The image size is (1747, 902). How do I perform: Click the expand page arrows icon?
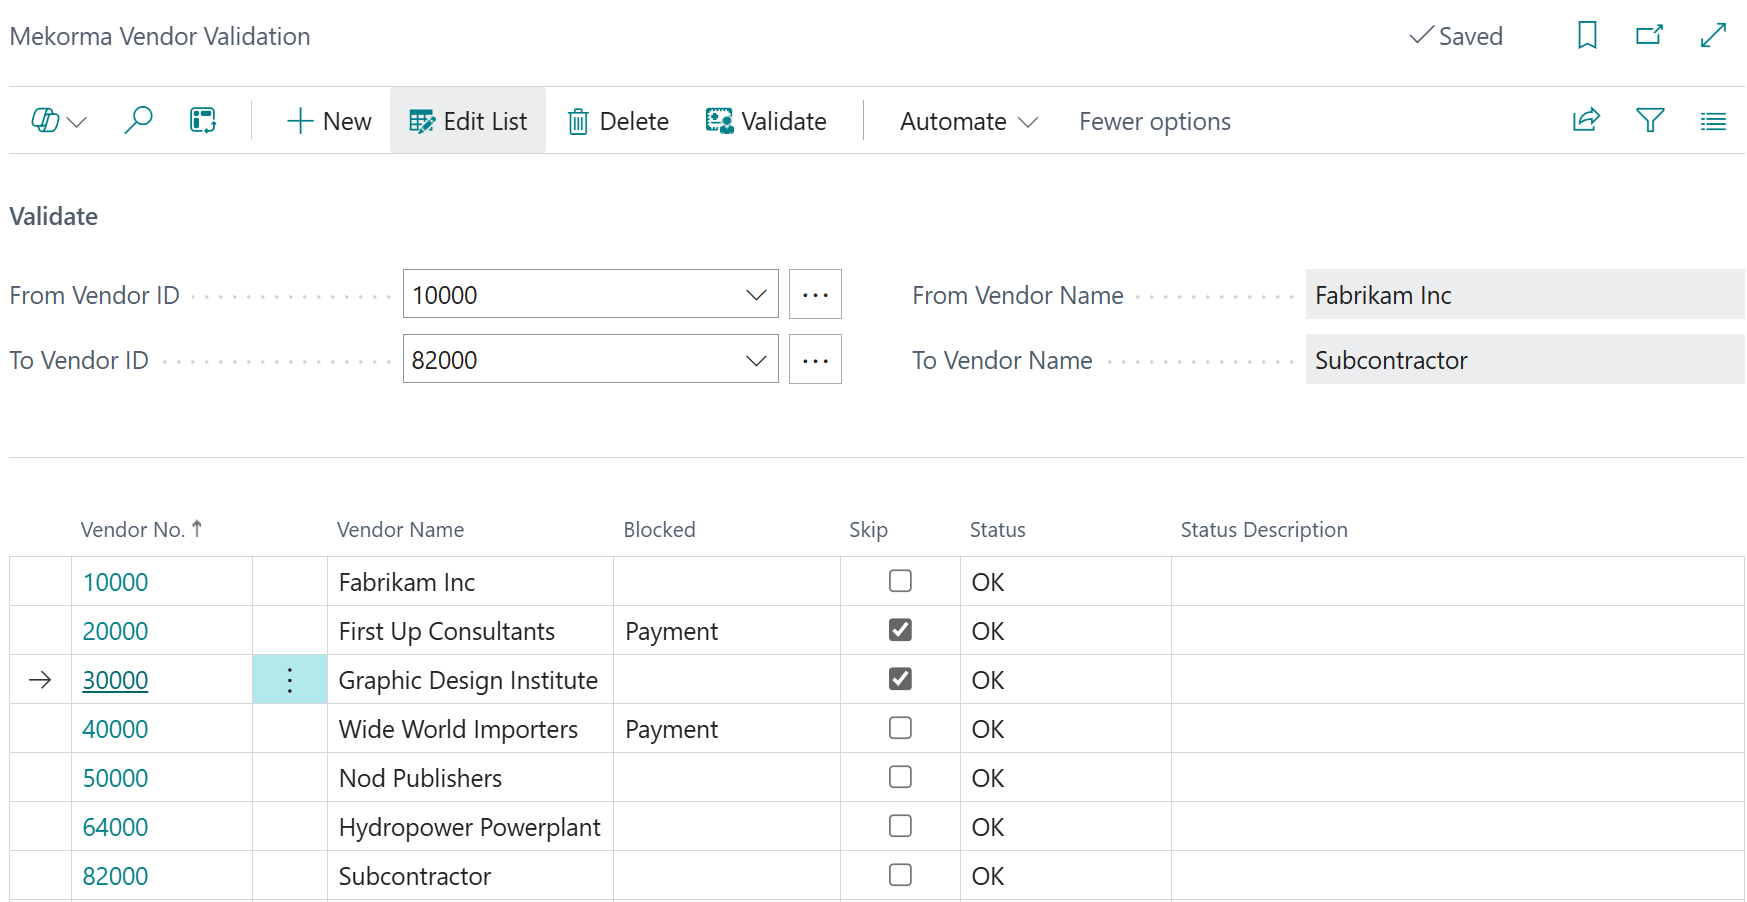coord(1713,36)
